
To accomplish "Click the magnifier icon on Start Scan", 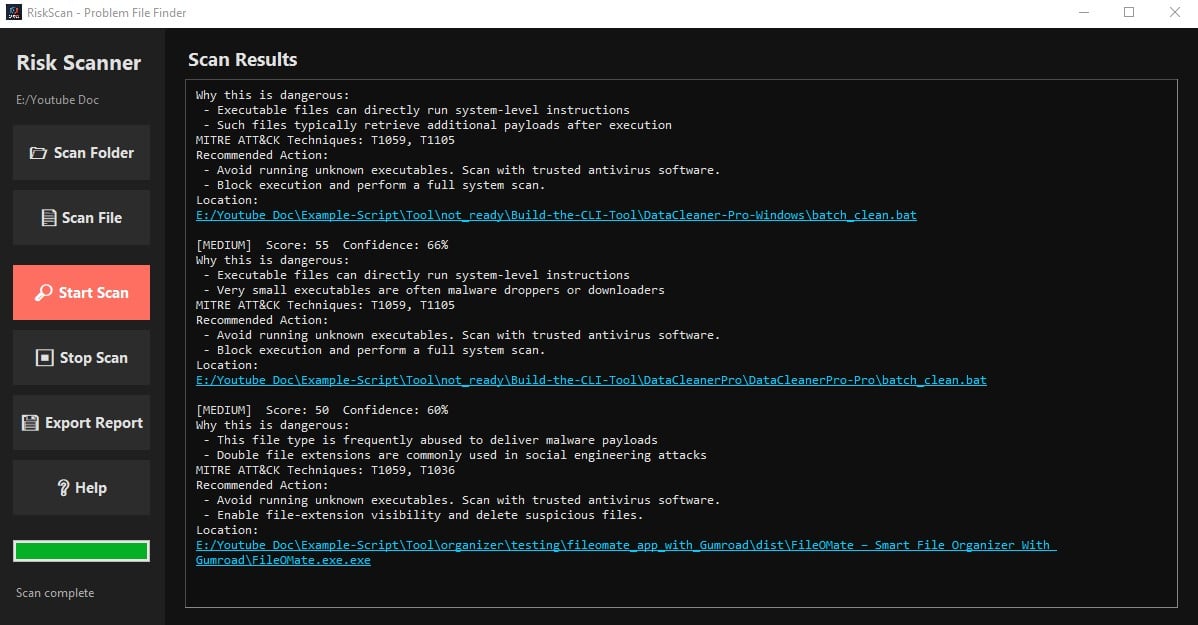I will [x=41, y=292].
